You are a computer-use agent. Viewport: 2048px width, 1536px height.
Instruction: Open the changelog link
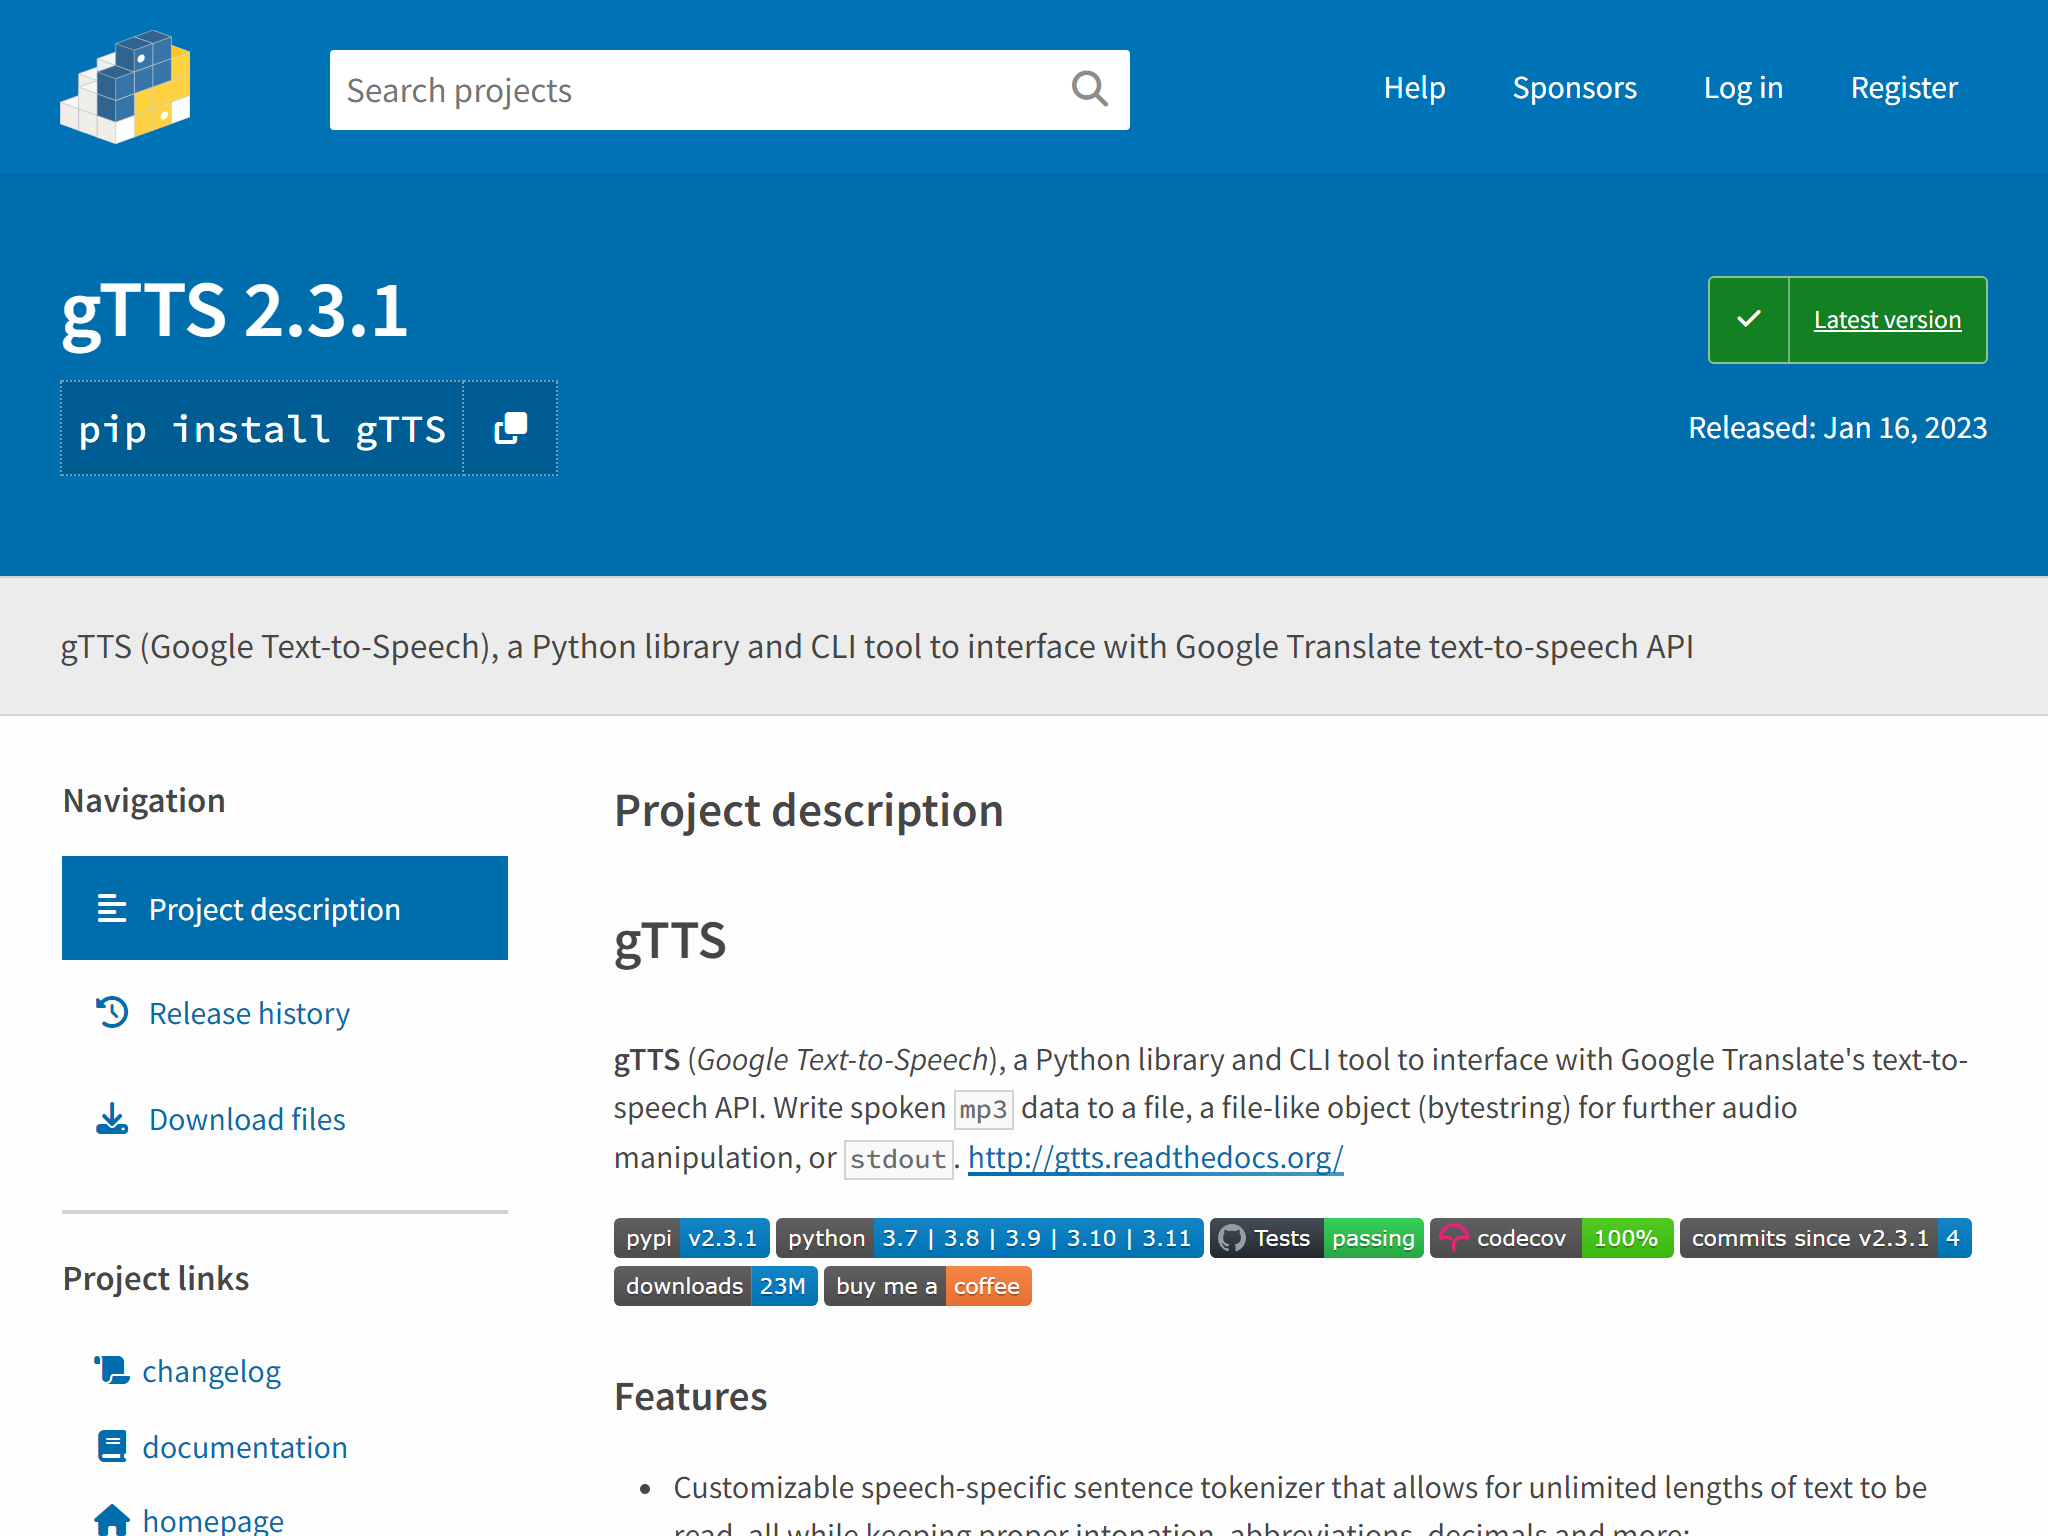(x=211, y=1371)
